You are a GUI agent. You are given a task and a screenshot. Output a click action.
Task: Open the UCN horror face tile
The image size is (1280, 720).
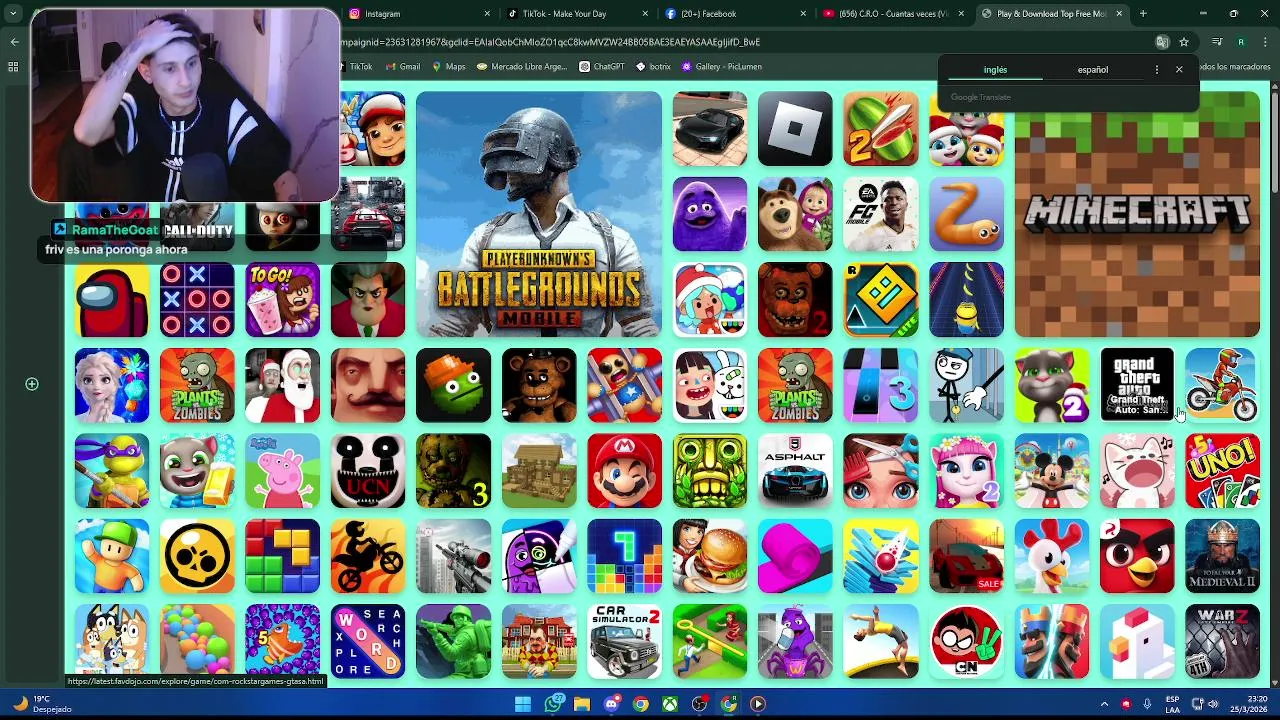click(x=368, y=471)
